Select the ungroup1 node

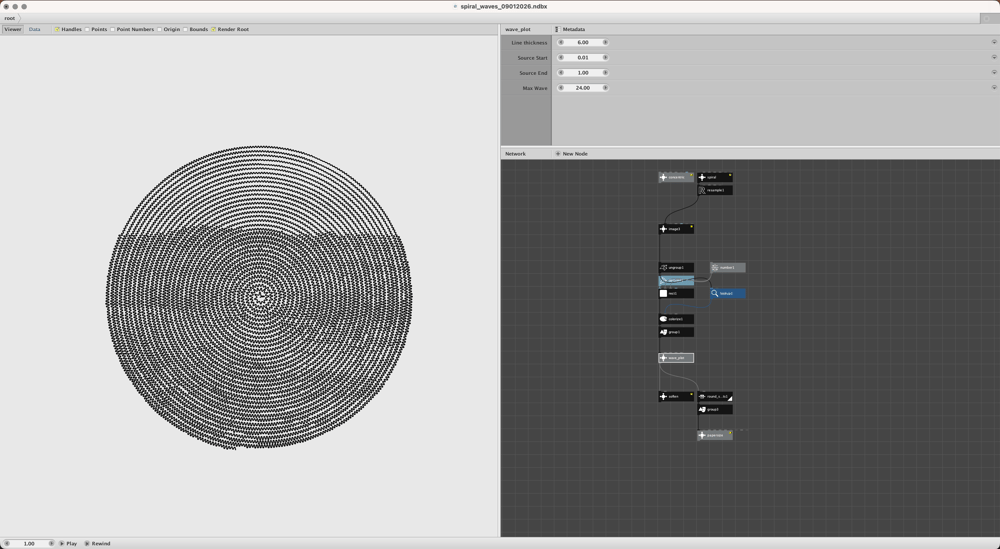coord(676,268)
